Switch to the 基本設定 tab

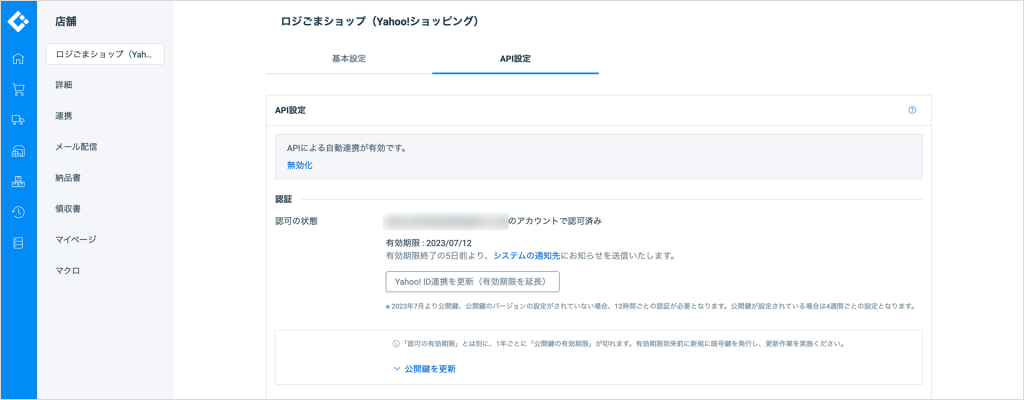point(348,59)
